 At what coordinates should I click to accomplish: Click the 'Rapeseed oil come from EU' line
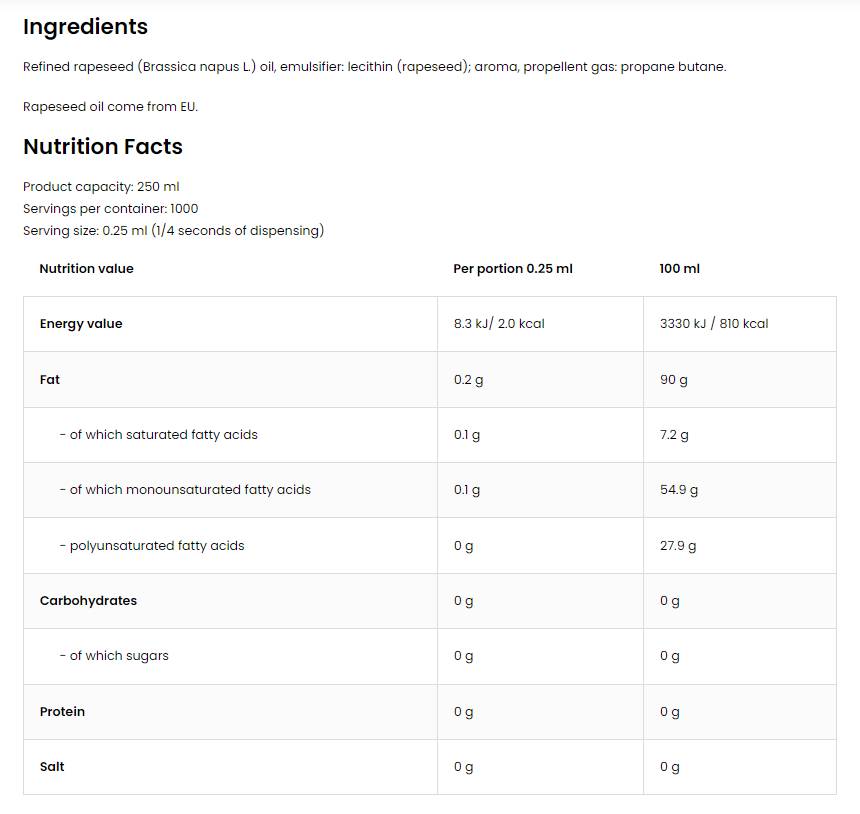coord(110,107)
